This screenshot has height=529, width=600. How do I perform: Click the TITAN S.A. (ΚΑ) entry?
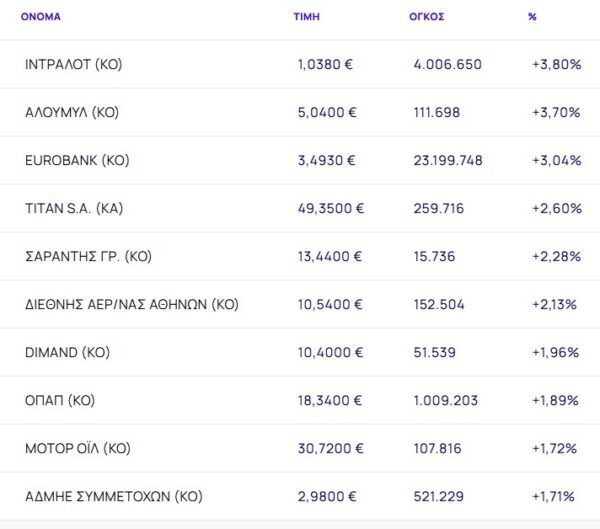pyautogui.click(x=74, y=209)
